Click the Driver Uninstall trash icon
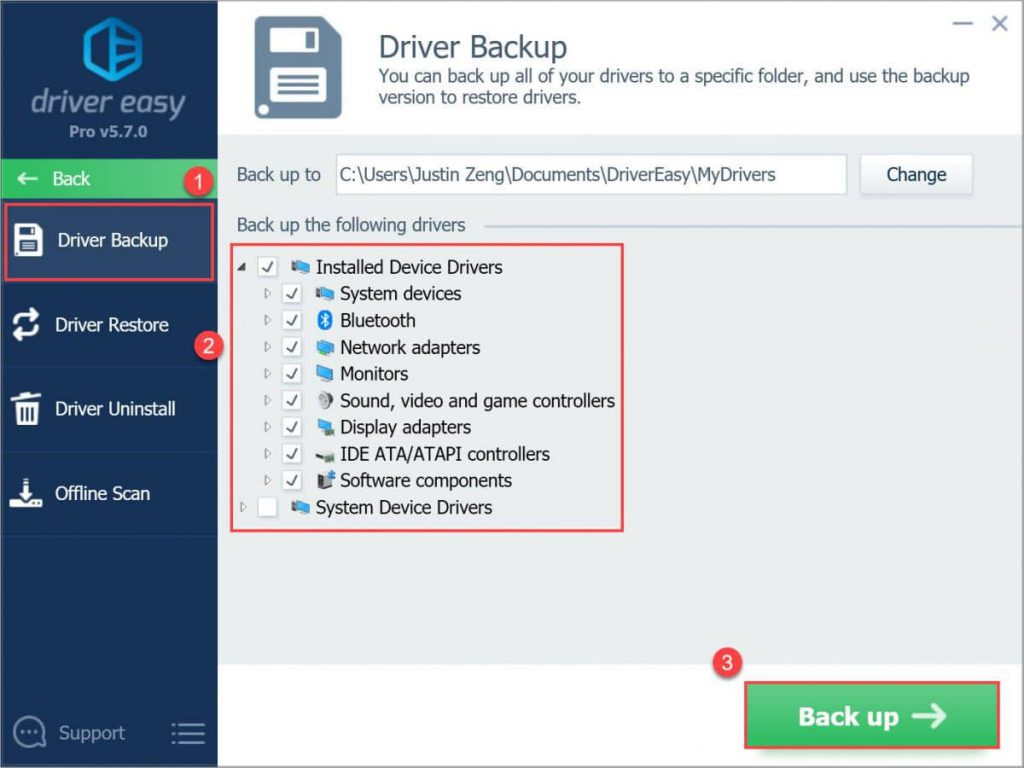 (x=26, y=409)
